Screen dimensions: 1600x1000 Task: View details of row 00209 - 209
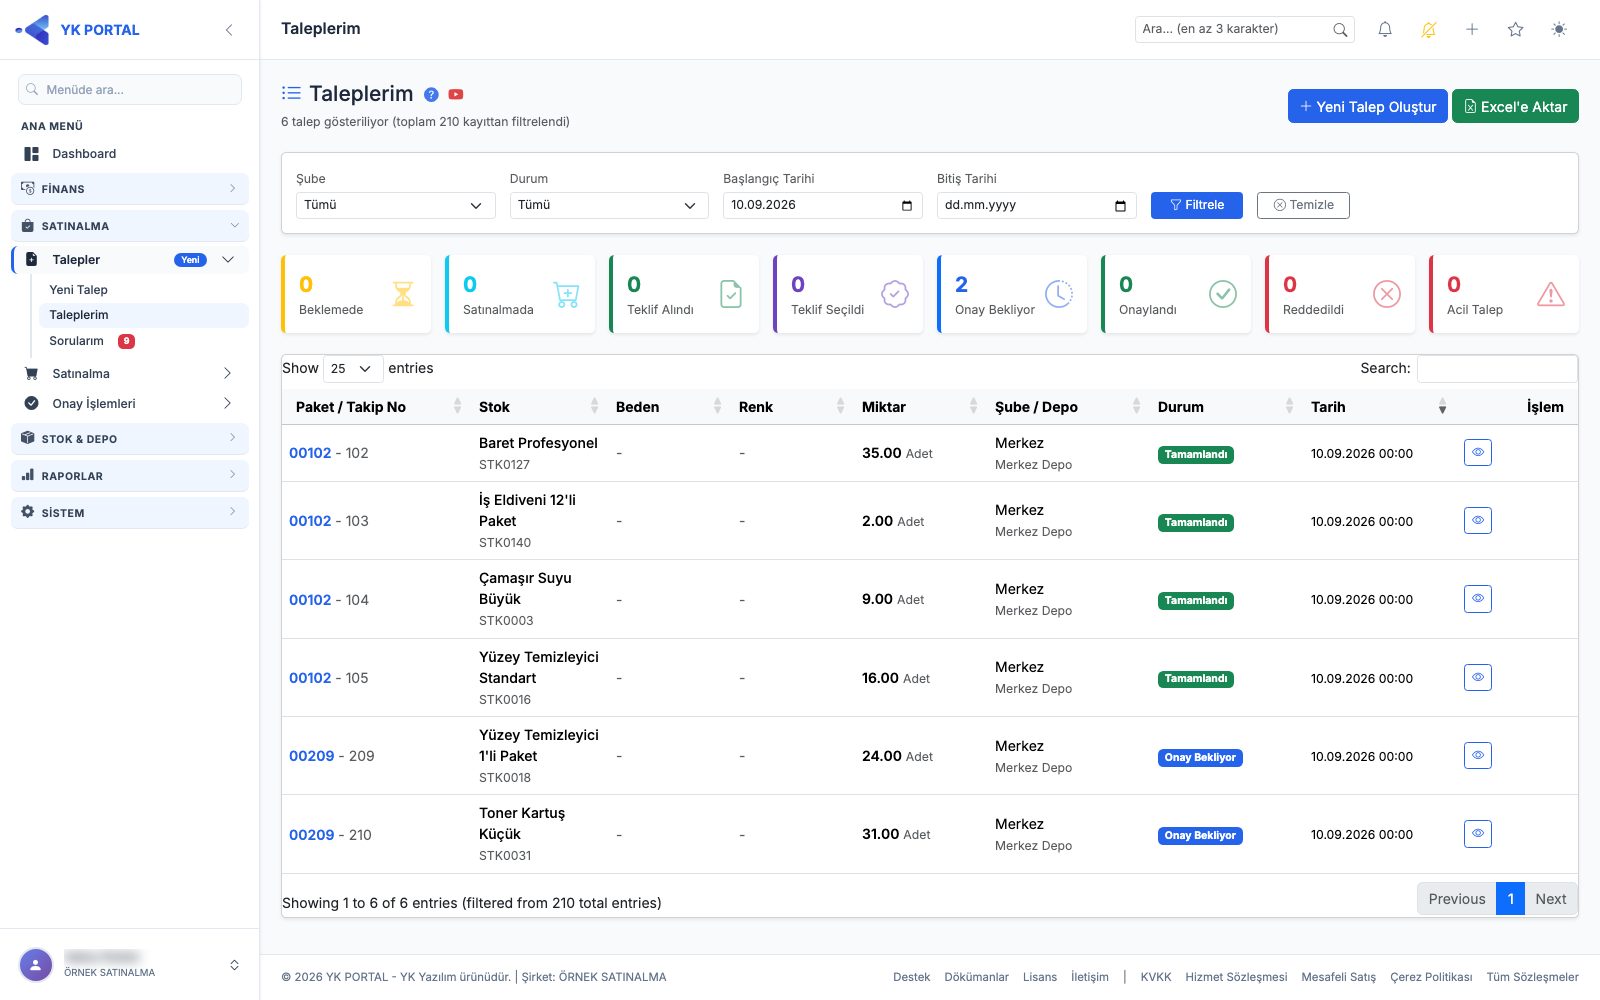[1478, 755]
